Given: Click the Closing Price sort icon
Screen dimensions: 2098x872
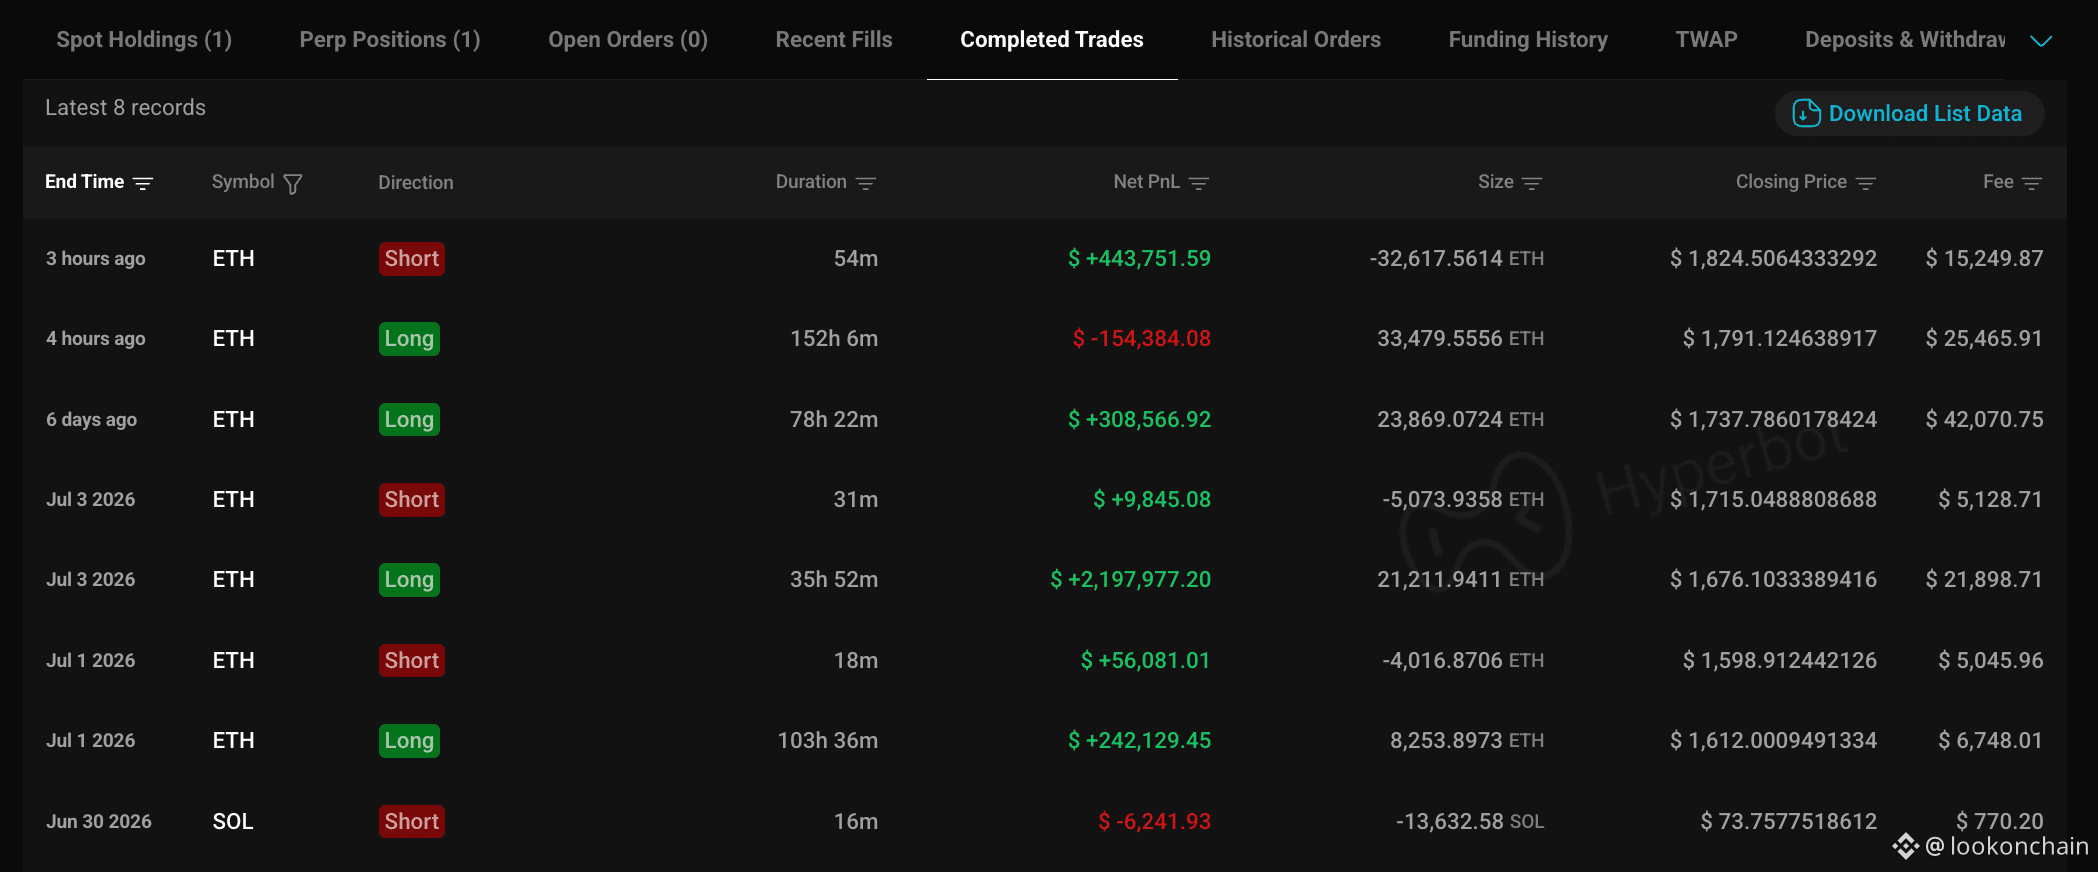Looking at the screenshot, I should (1866, 183).
